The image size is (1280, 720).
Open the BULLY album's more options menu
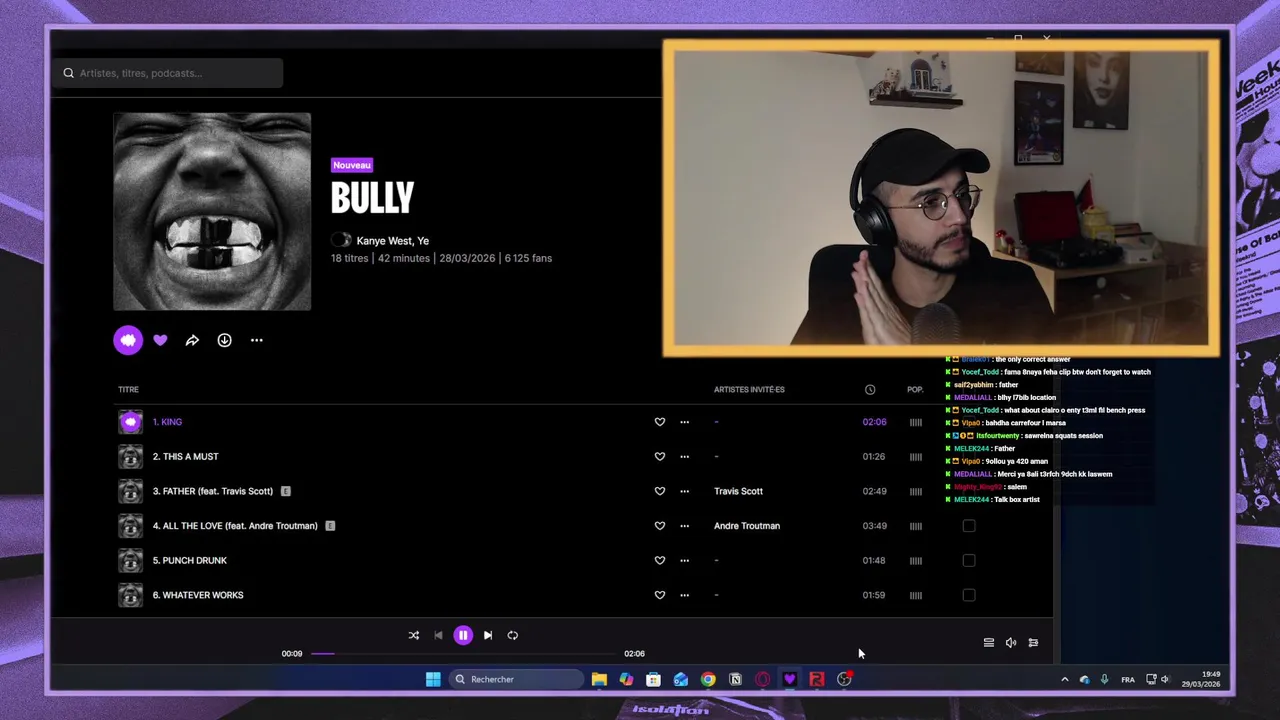click(x=257, y=340)
